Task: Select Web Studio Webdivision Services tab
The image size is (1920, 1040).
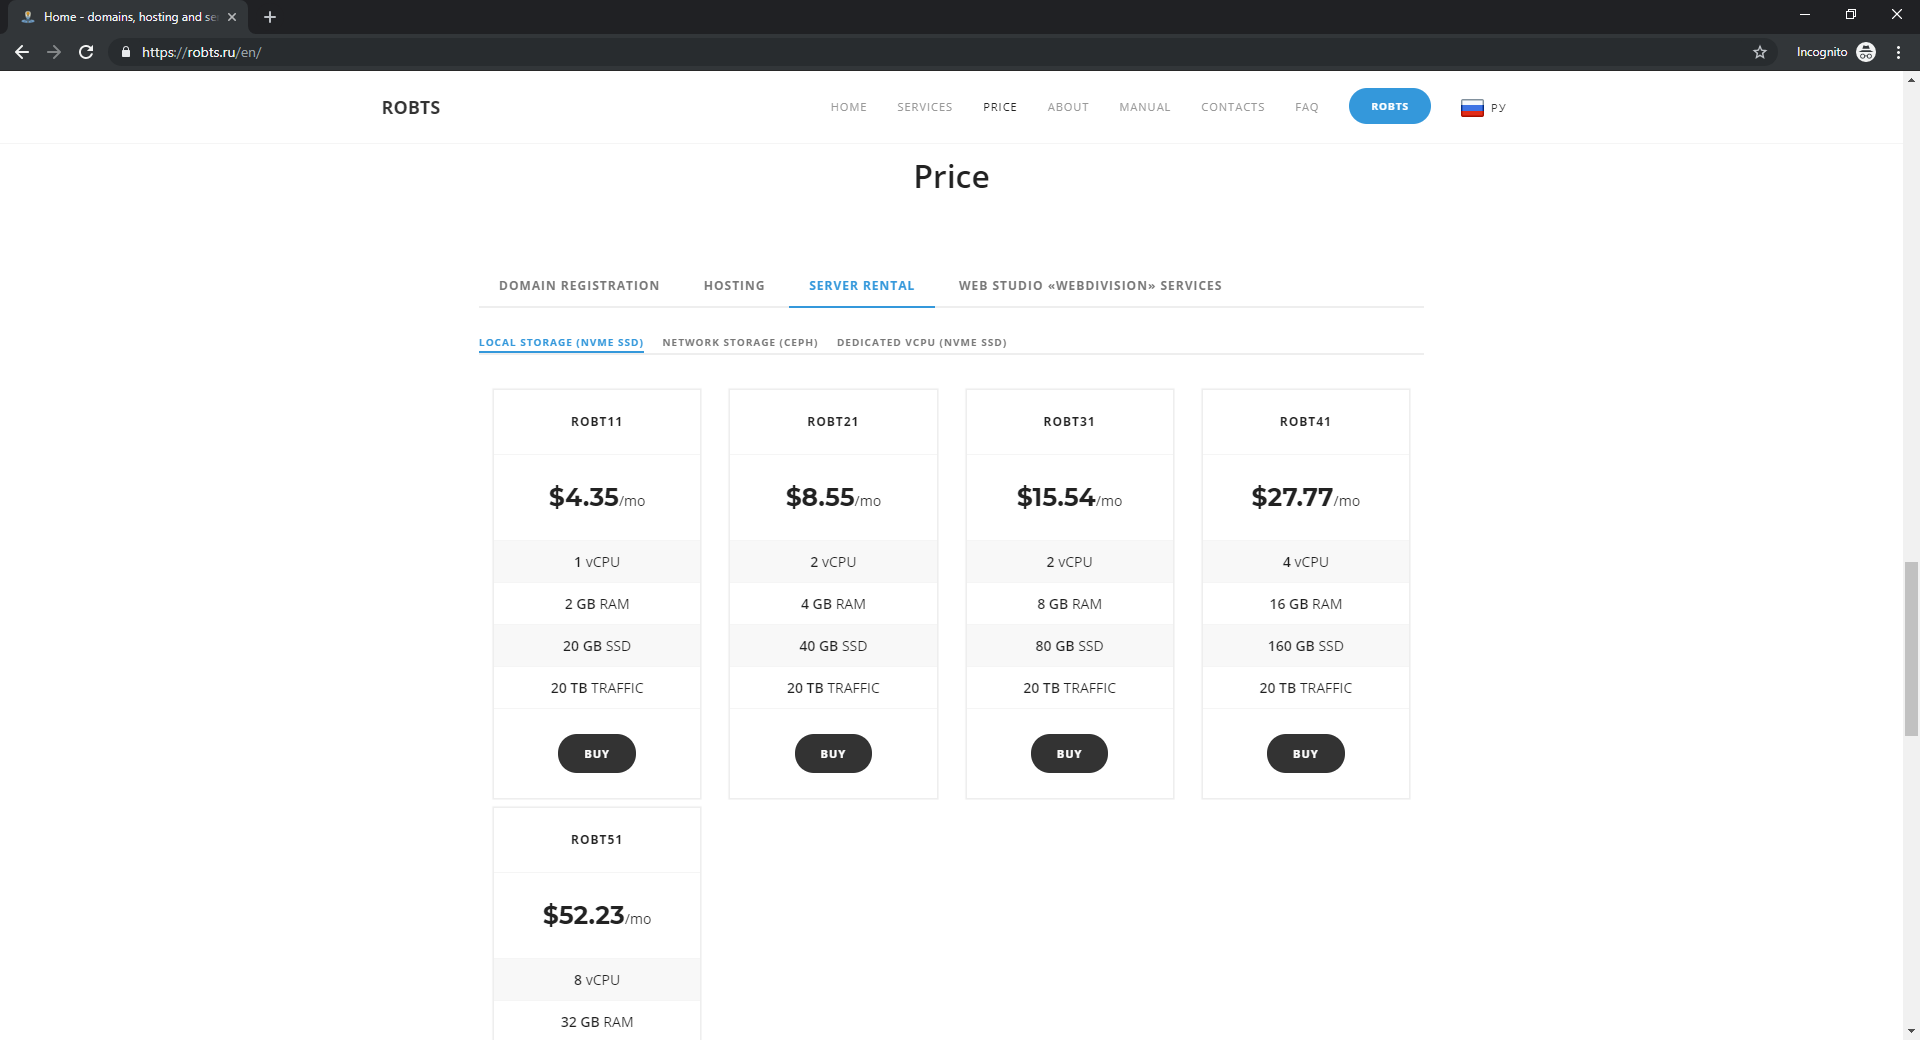Action: coord(1090,286)
